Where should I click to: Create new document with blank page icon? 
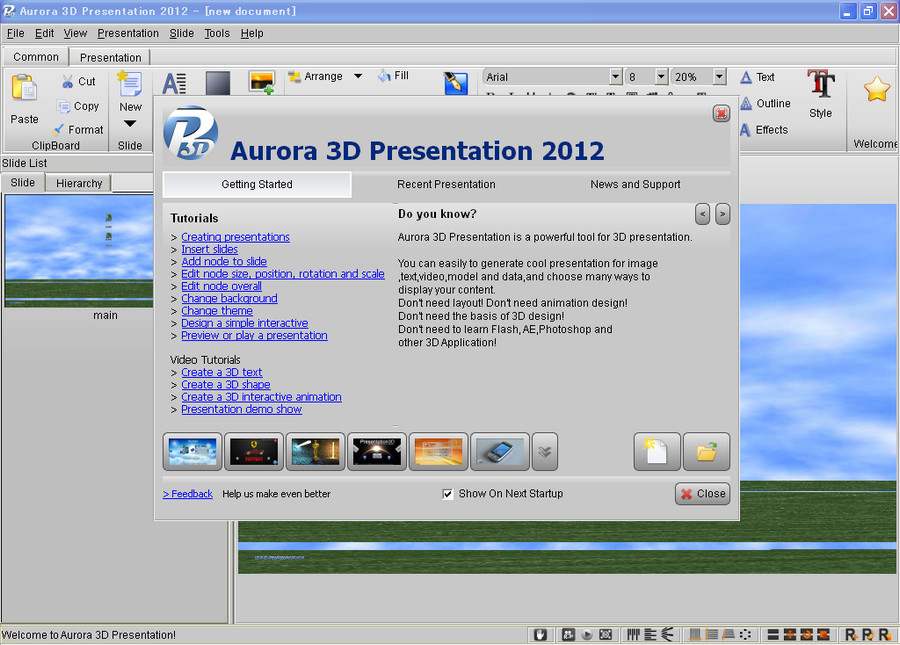point(657,452)
